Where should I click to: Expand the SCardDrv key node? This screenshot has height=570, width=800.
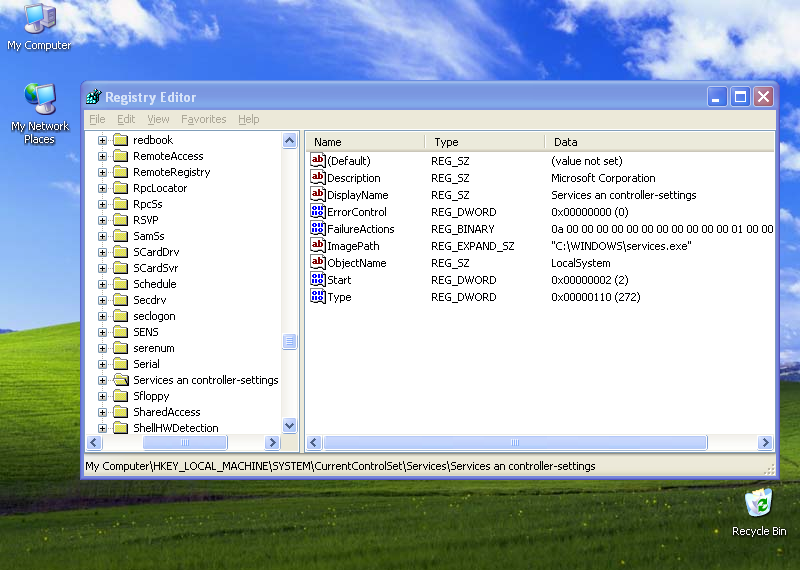[x=103, y=252]
